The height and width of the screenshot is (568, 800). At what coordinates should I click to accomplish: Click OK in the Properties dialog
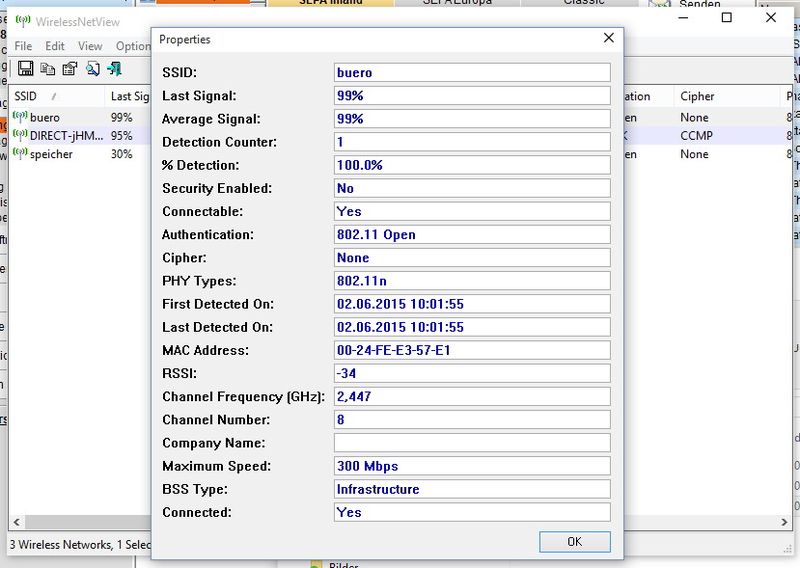[574, 541]
